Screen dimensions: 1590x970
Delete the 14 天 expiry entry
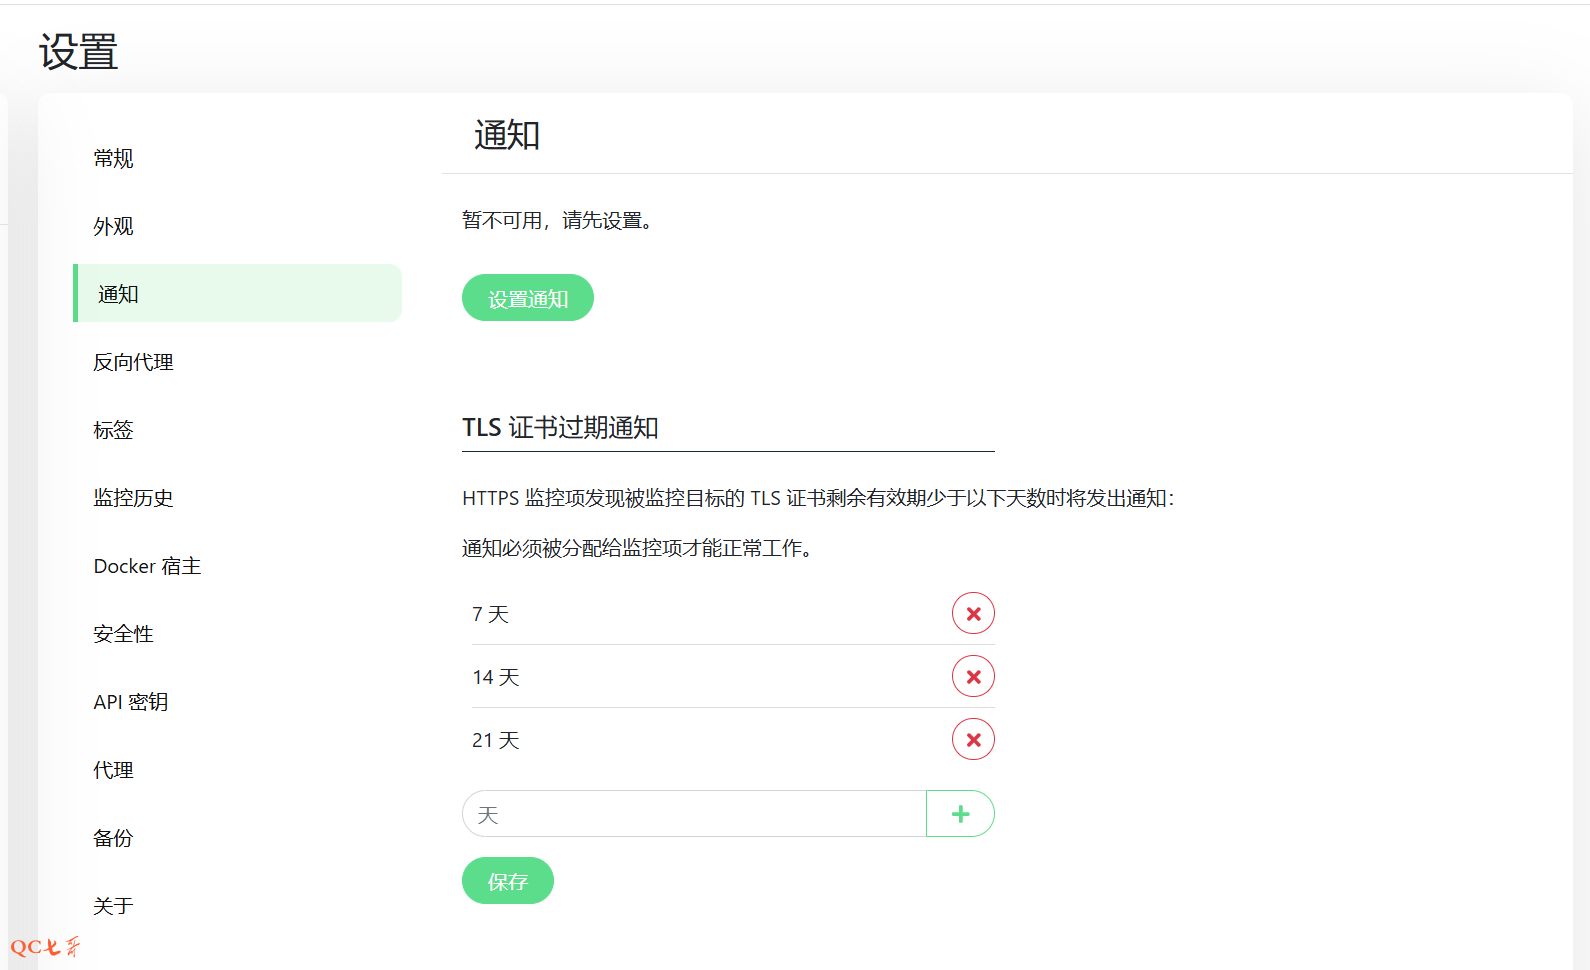click(x=973, y=677)
